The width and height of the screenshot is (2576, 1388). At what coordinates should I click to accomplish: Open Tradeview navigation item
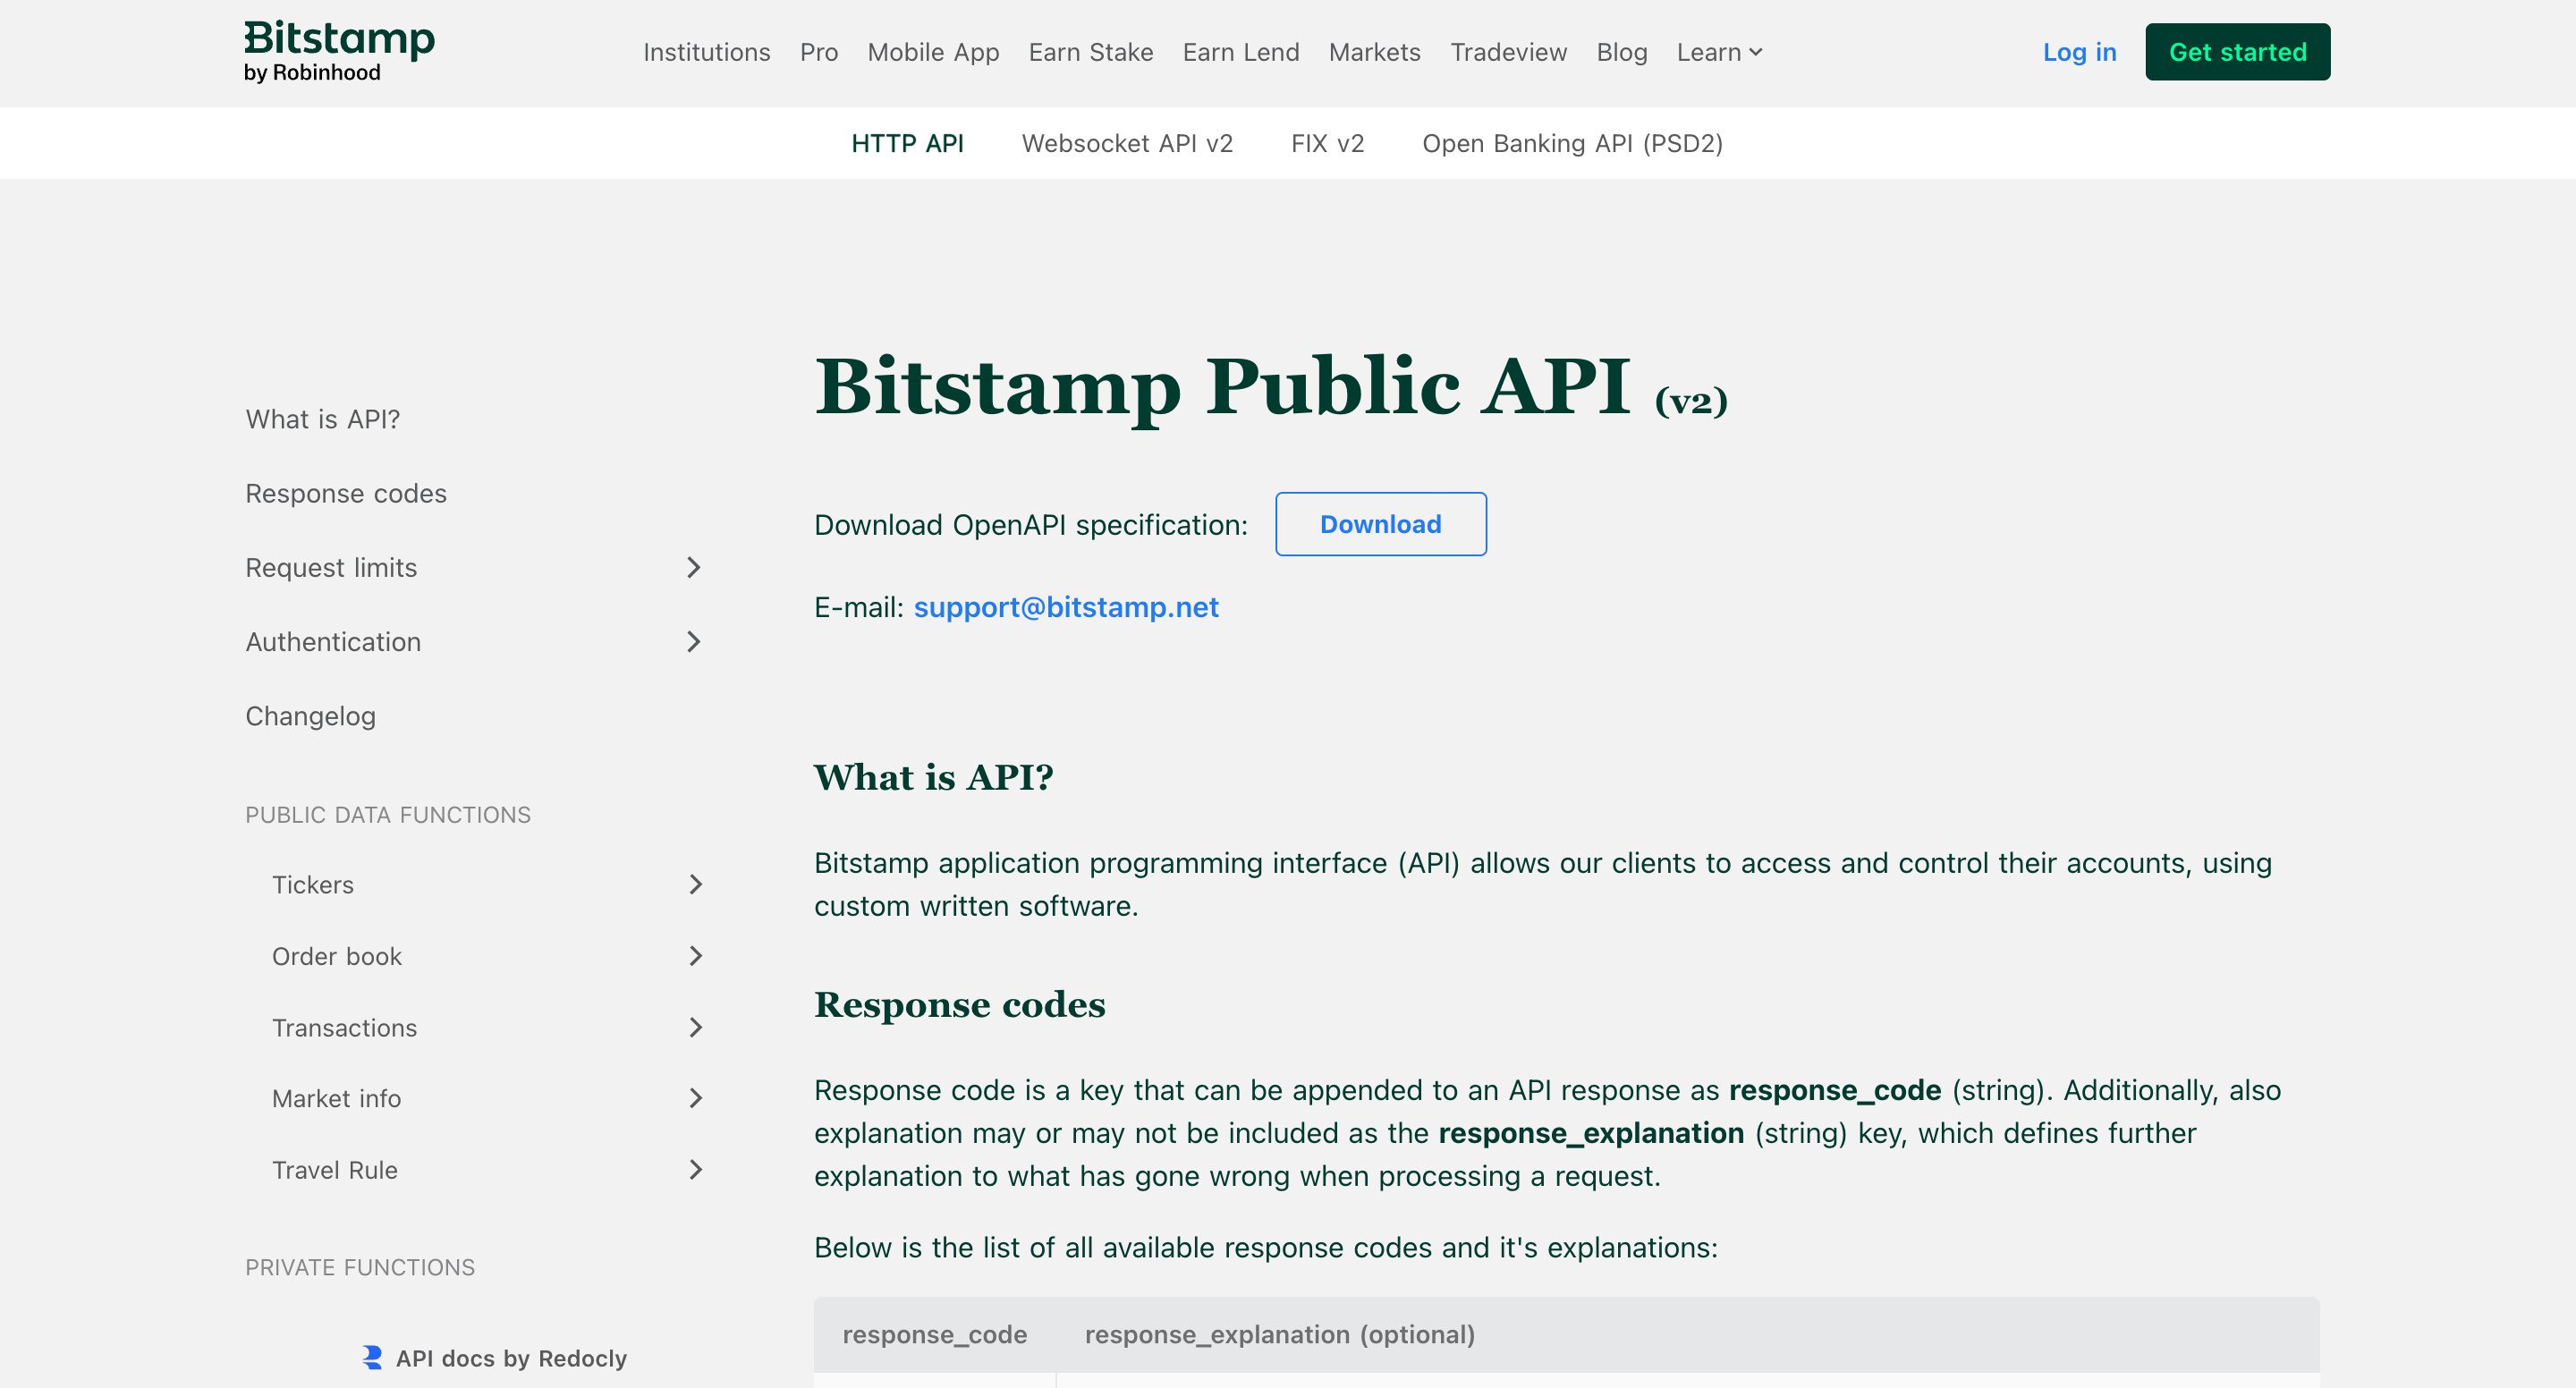pyautogui.click(x=1508, y=52)
